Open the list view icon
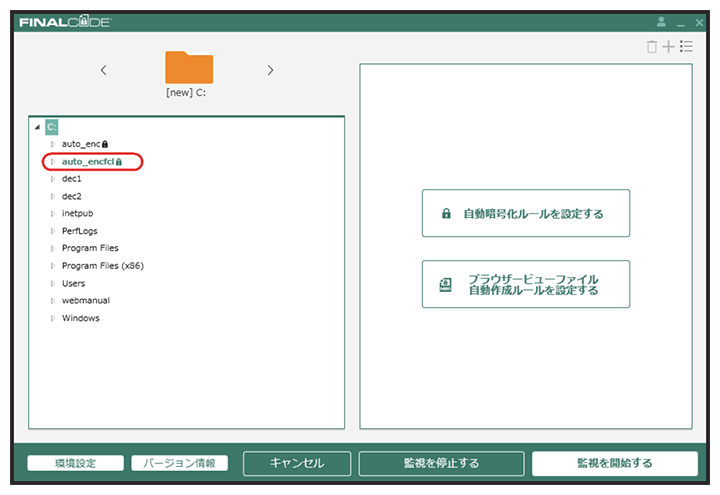 (x=686, y=46)
